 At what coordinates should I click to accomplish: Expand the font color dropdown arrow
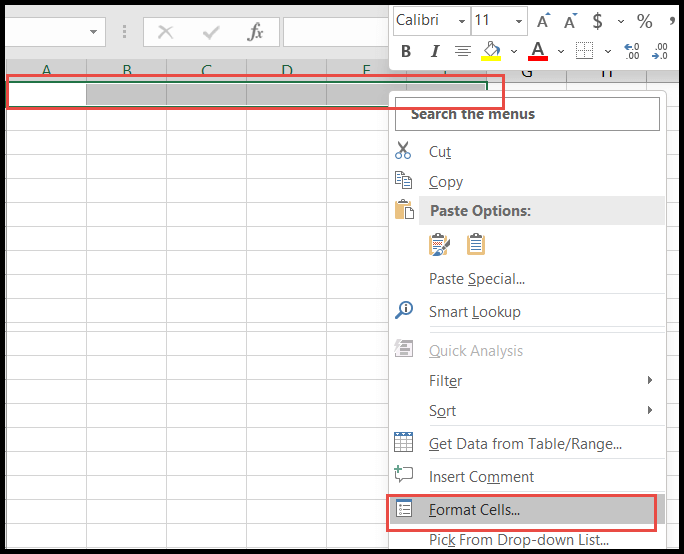pyautogui.click(x=561, y=51)
